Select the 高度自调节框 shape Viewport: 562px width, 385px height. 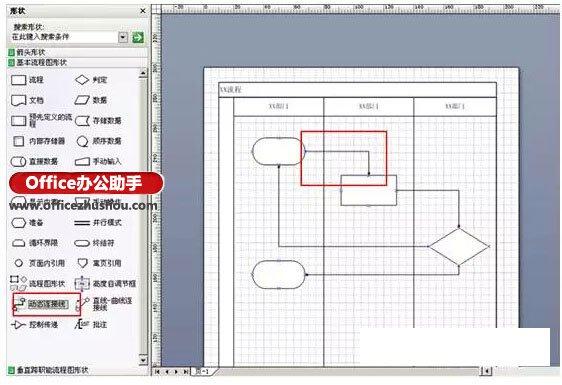coord(105,284)
